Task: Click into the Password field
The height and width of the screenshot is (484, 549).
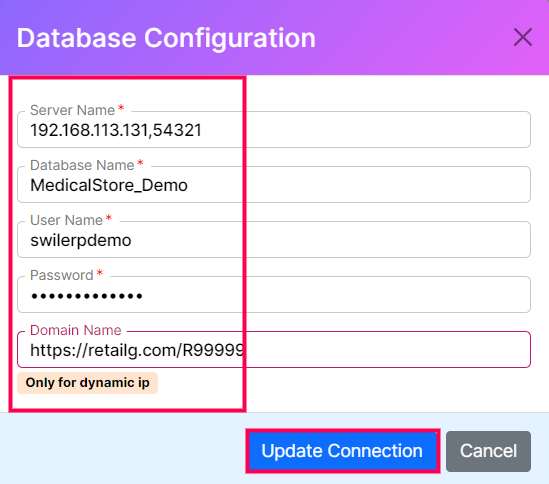Action: (274, 295)
